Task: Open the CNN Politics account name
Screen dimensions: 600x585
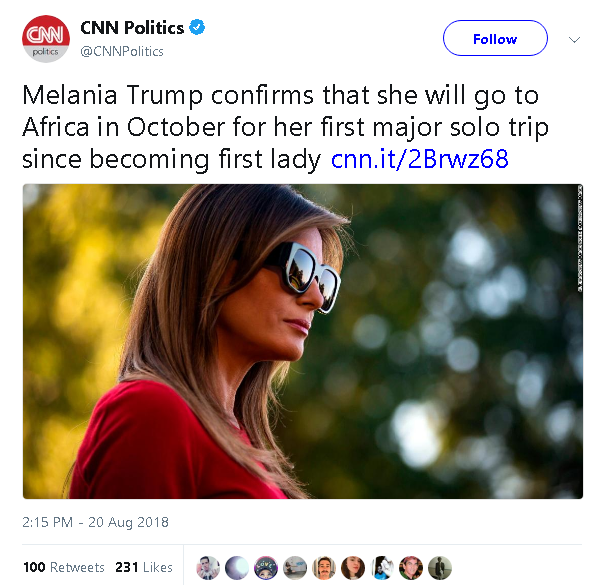Action: pos(133,28)
